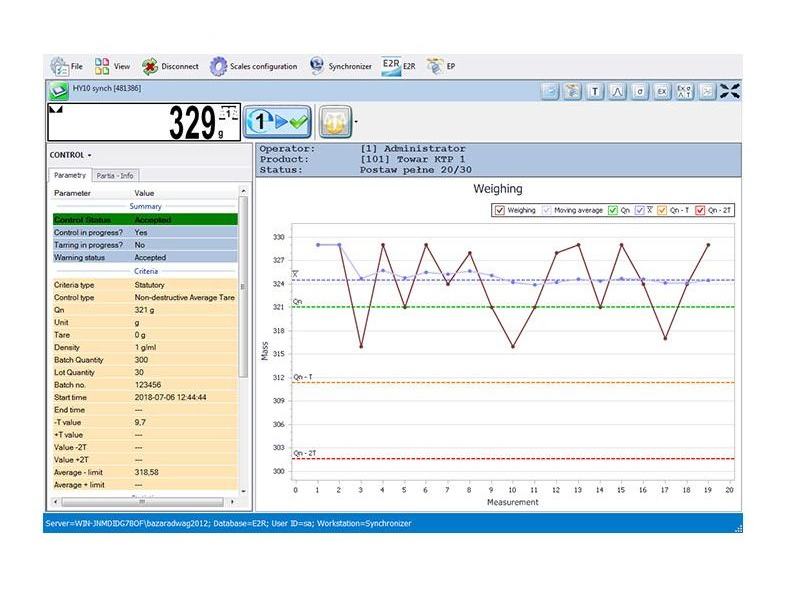785x589 pixels.
Task: Click the green HY10 synch scale icon
Action: pyautogui.click(x=59, y=91)
